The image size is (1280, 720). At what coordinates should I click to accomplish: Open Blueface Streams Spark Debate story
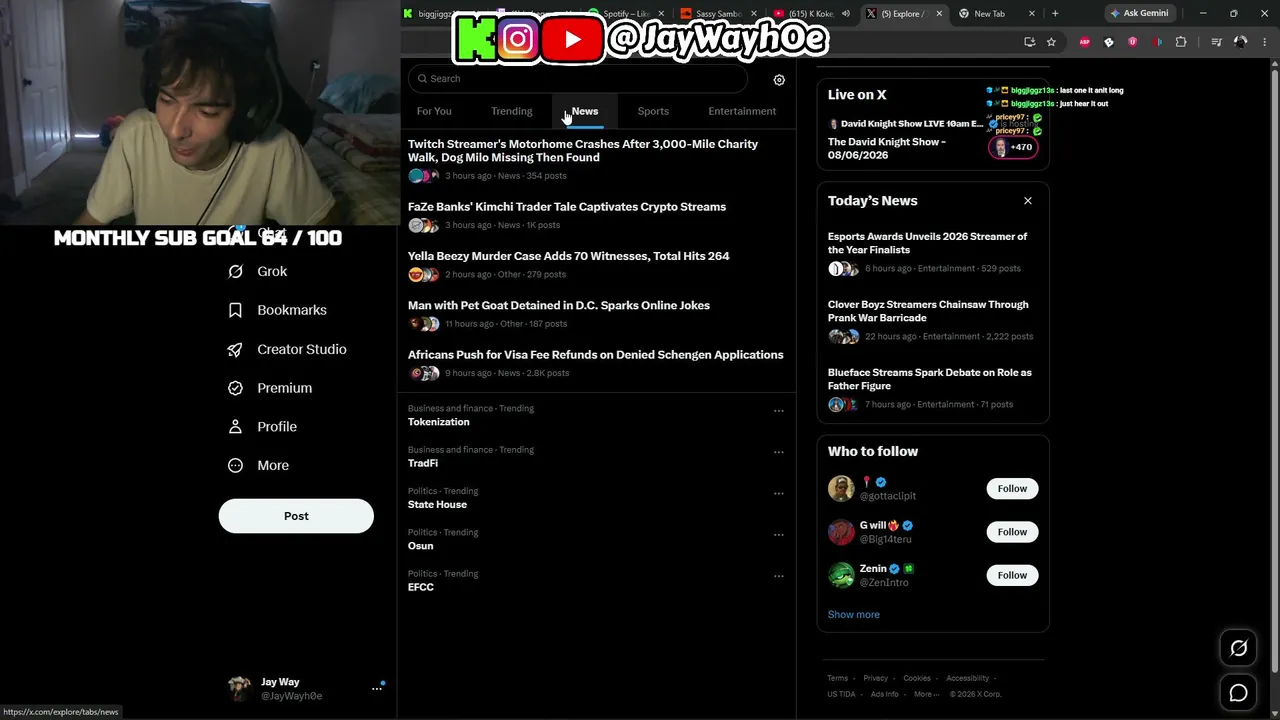[x=930, y=379]
